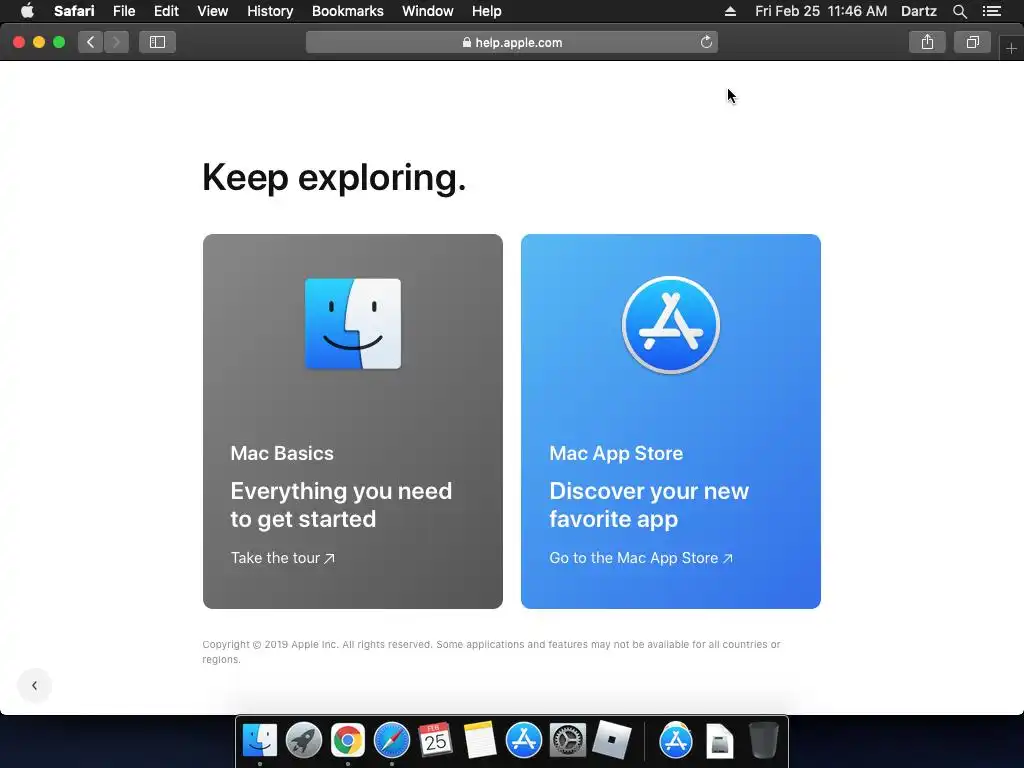The height and width of the screenshot is (768, 1024).
Task: Open Google Chrome from the Dock
Action: (347, 741)
